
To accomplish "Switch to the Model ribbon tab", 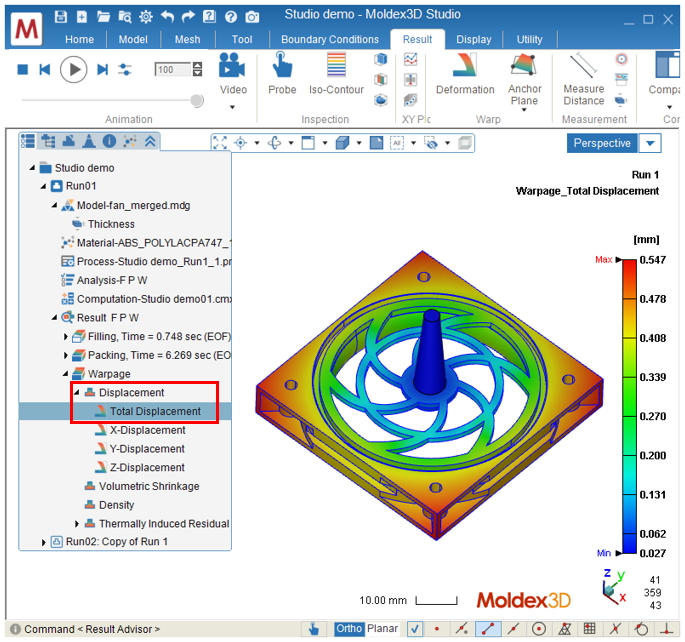I will (133, 39).
